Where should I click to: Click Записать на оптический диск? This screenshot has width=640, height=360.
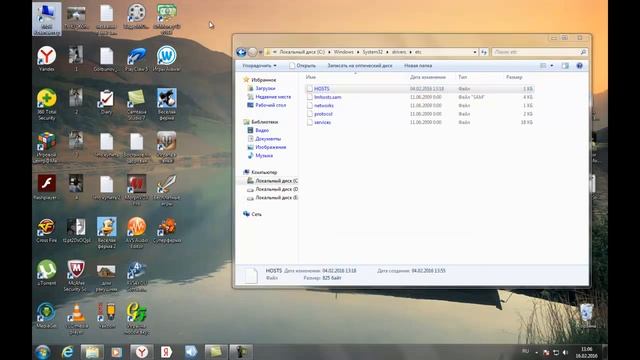(x=360, y=66)
